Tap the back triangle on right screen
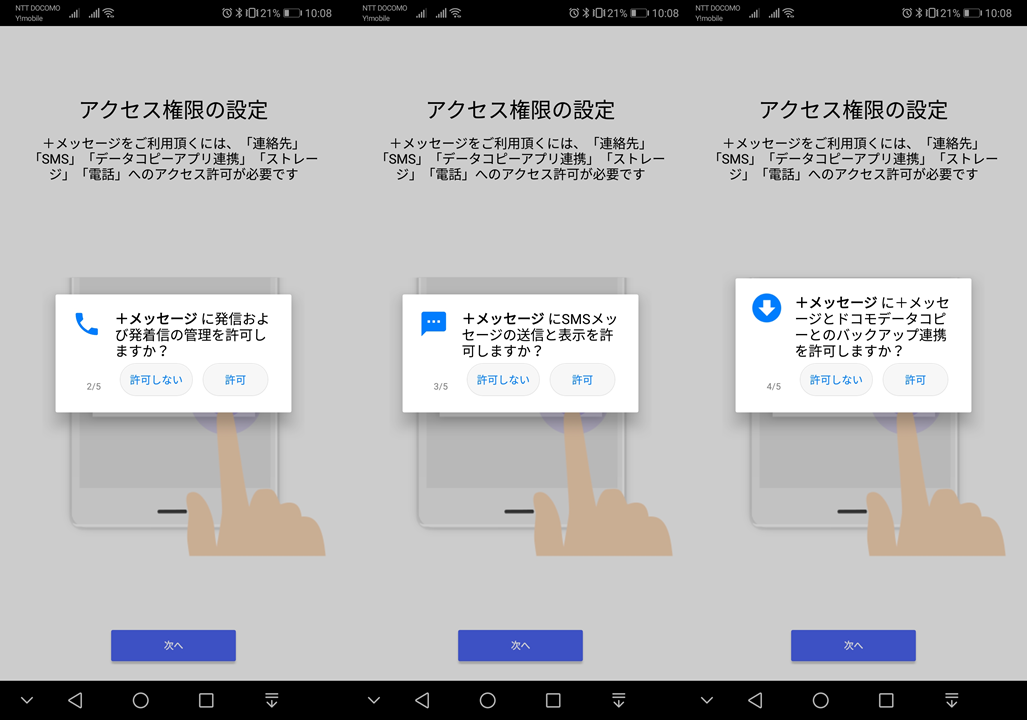The height and width of the screenshot is (720, 1027). click(x=755, y=700)
